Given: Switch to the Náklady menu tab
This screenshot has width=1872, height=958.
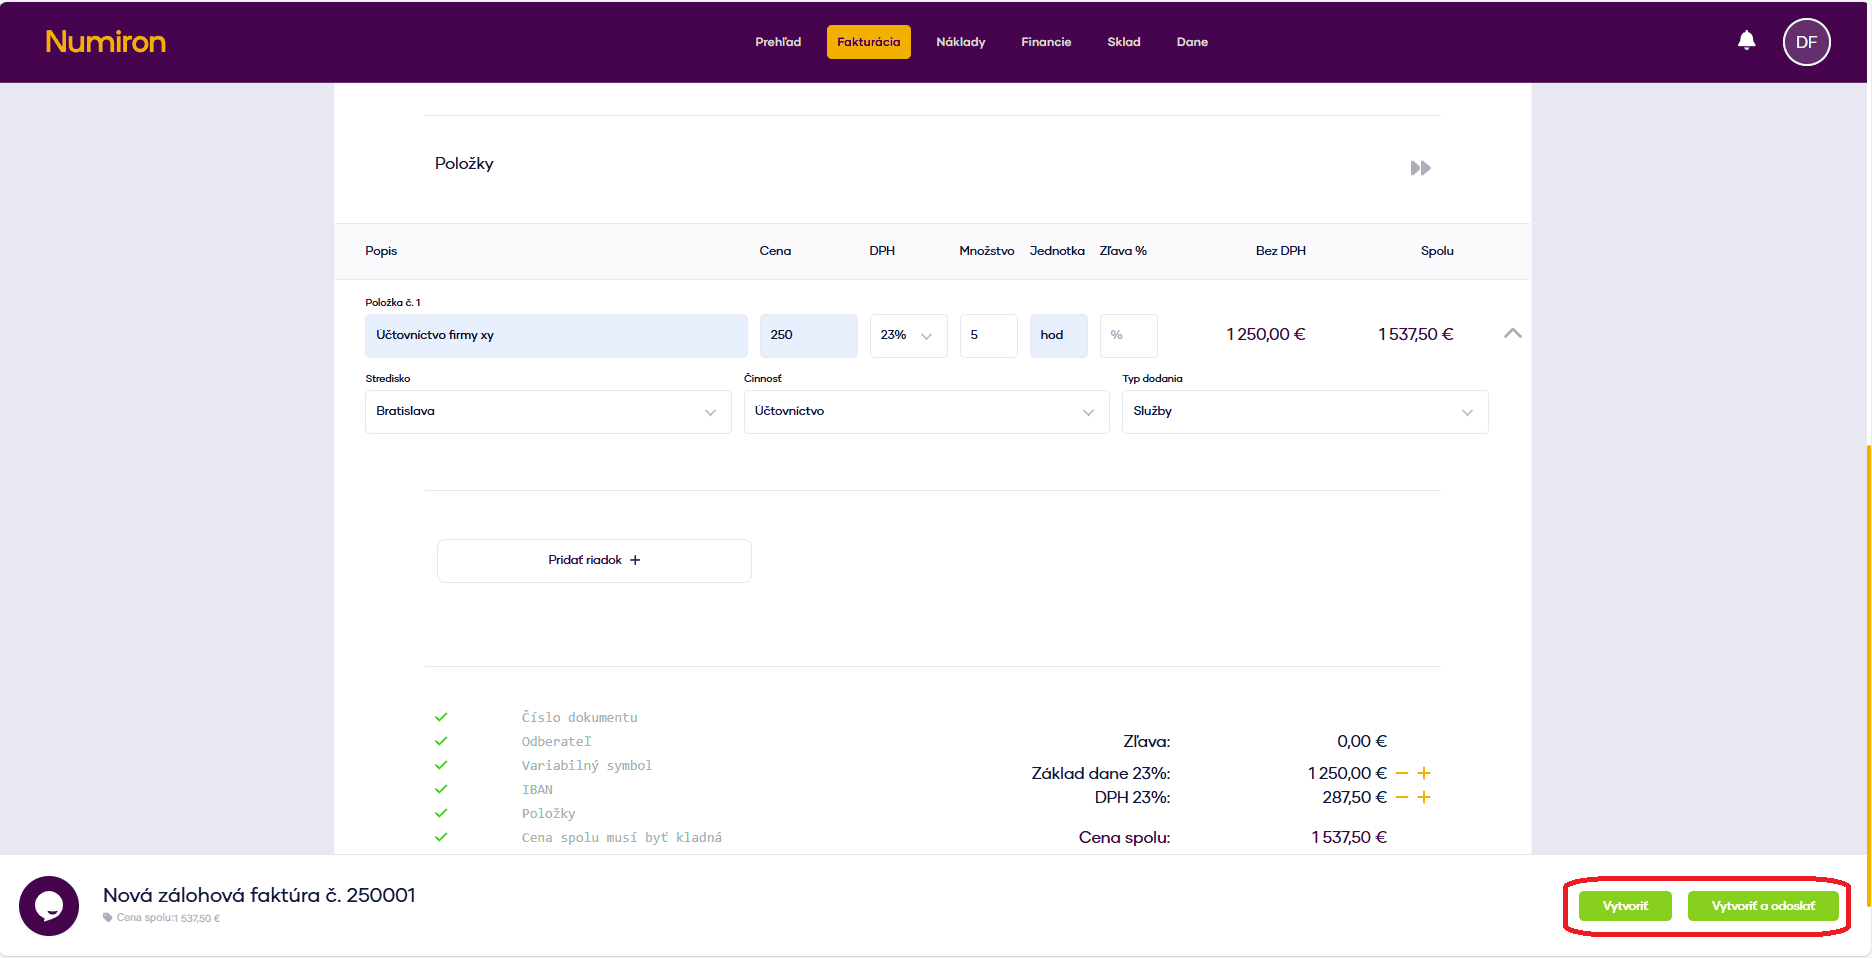Looking at the screenshot, I should (960, 42).
